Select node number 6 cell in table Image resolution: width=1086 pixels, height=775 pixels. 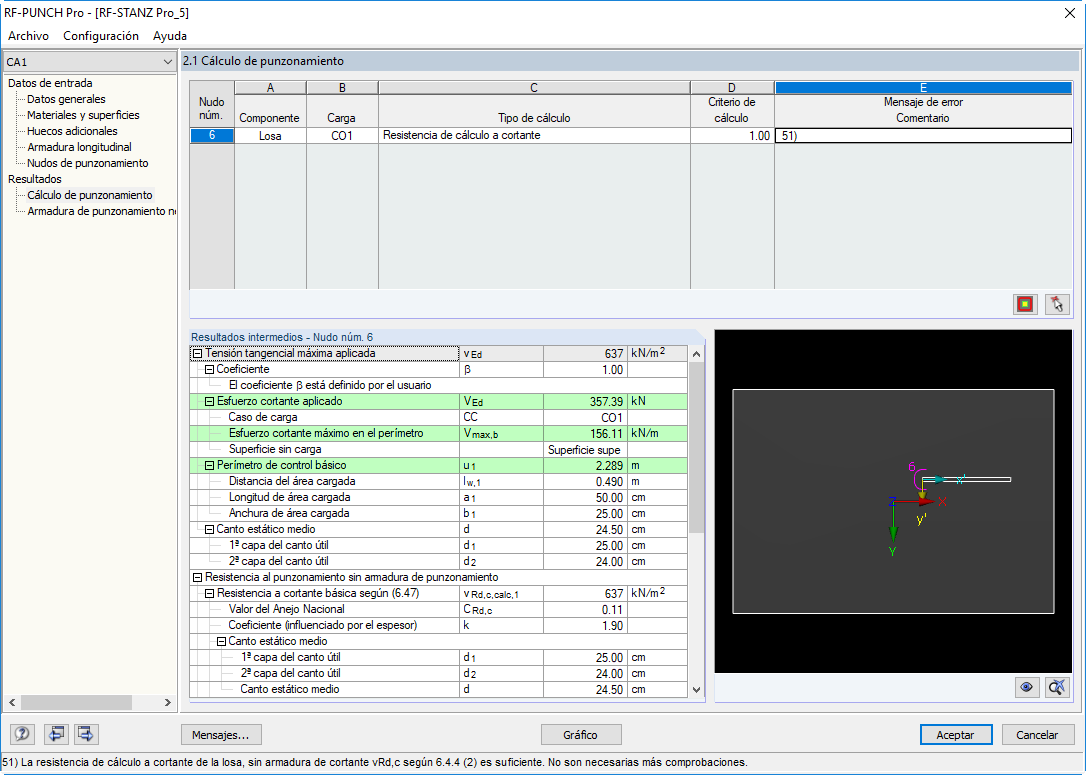point(212,136)
